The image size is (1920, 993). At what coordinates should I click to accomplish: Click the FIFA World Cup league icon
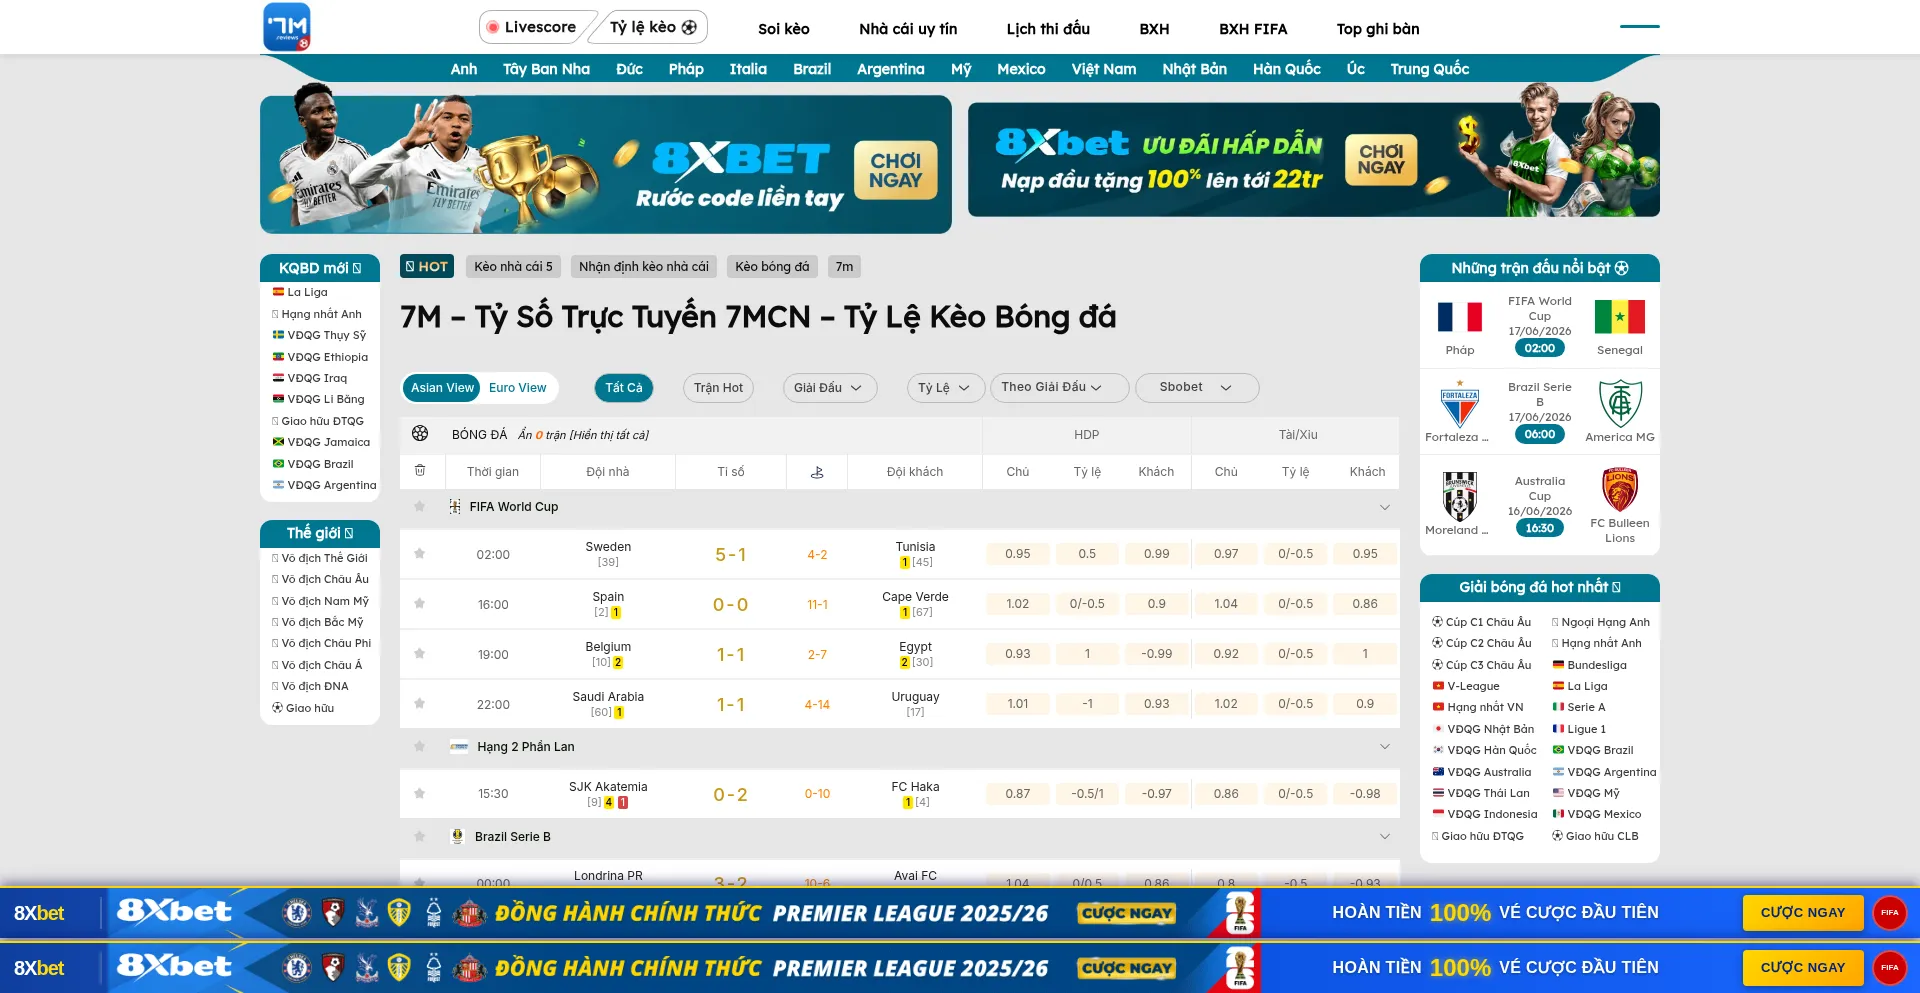pos(455,507)
